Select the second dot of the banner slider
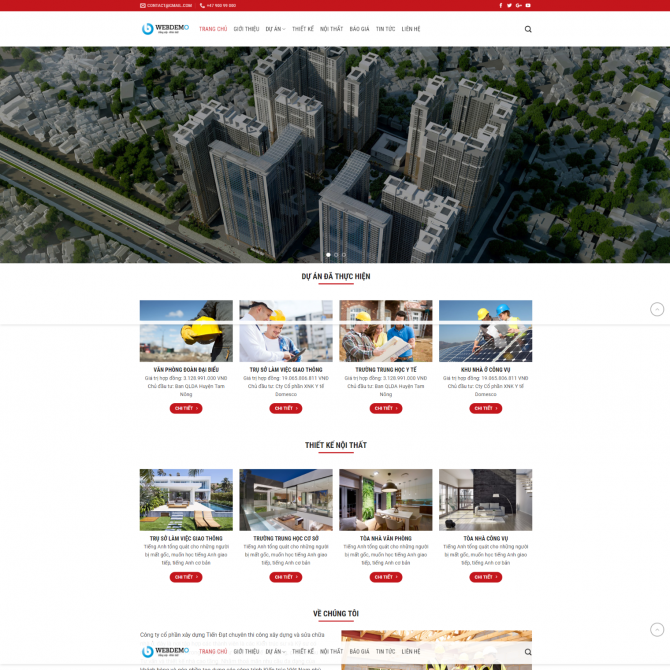The height and width of the screenshot is (670, 670). 336,255
